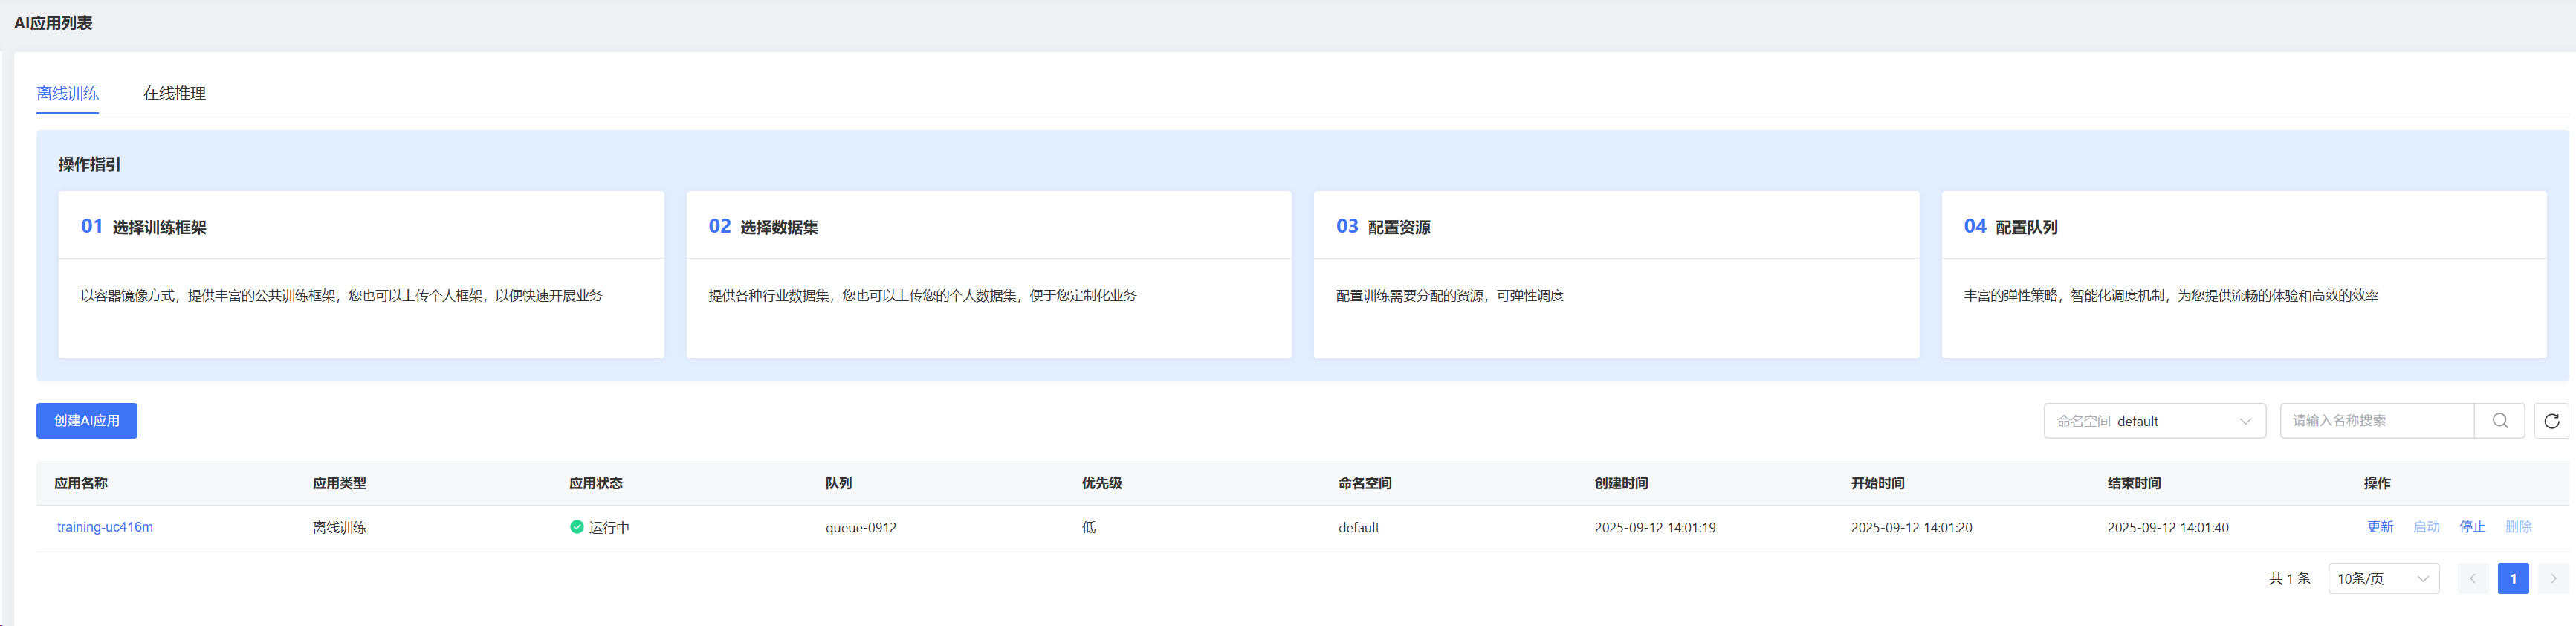The width and height of the screenshot is (2576, 626).
Task: Click the search magnifier icon
Action: [2499, 421]
